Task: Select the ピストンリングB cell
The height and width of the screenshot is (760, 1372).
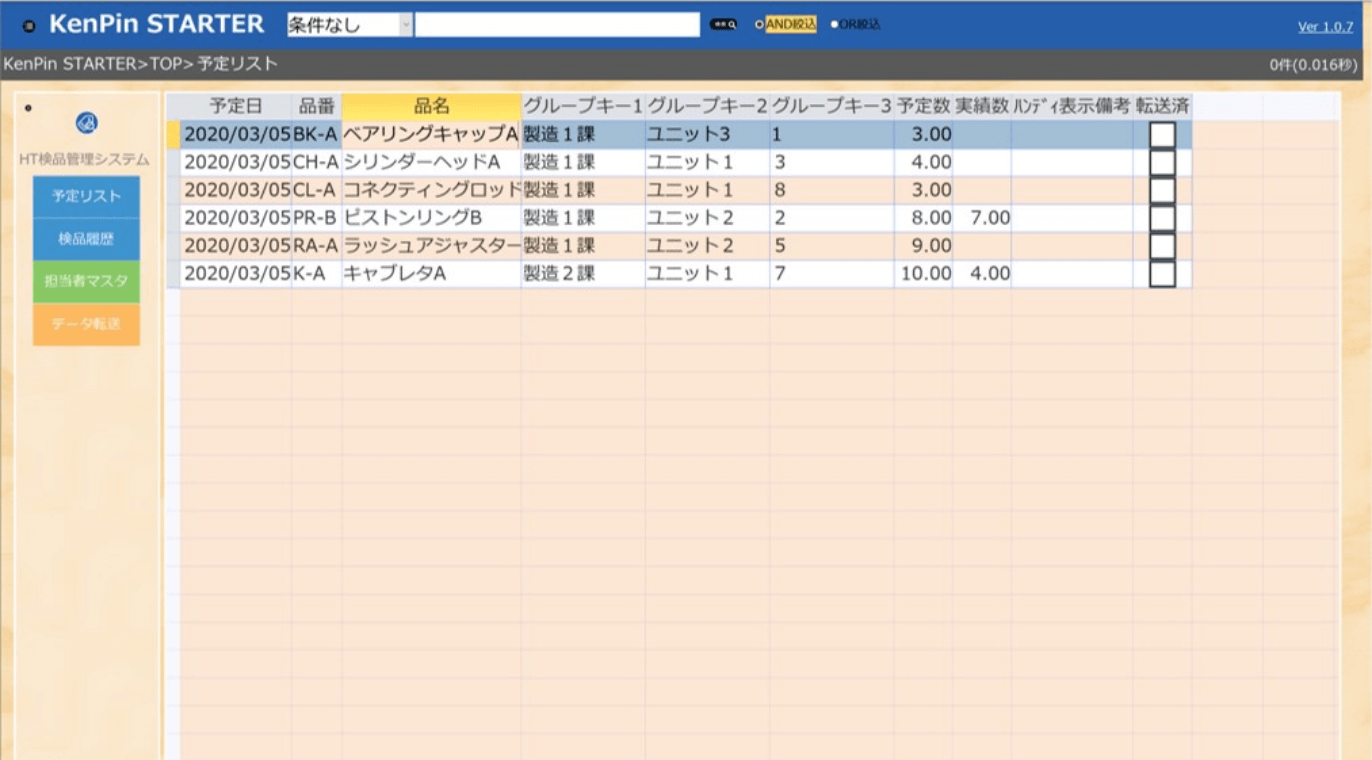Action: 432,218
